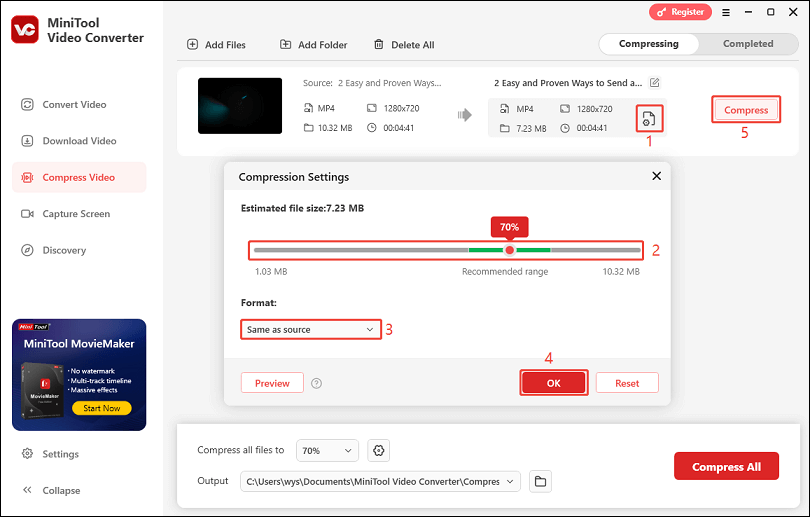This screenshot has height=517, width=810.
Task: Click the Preview button
Action: pos(272,383)
